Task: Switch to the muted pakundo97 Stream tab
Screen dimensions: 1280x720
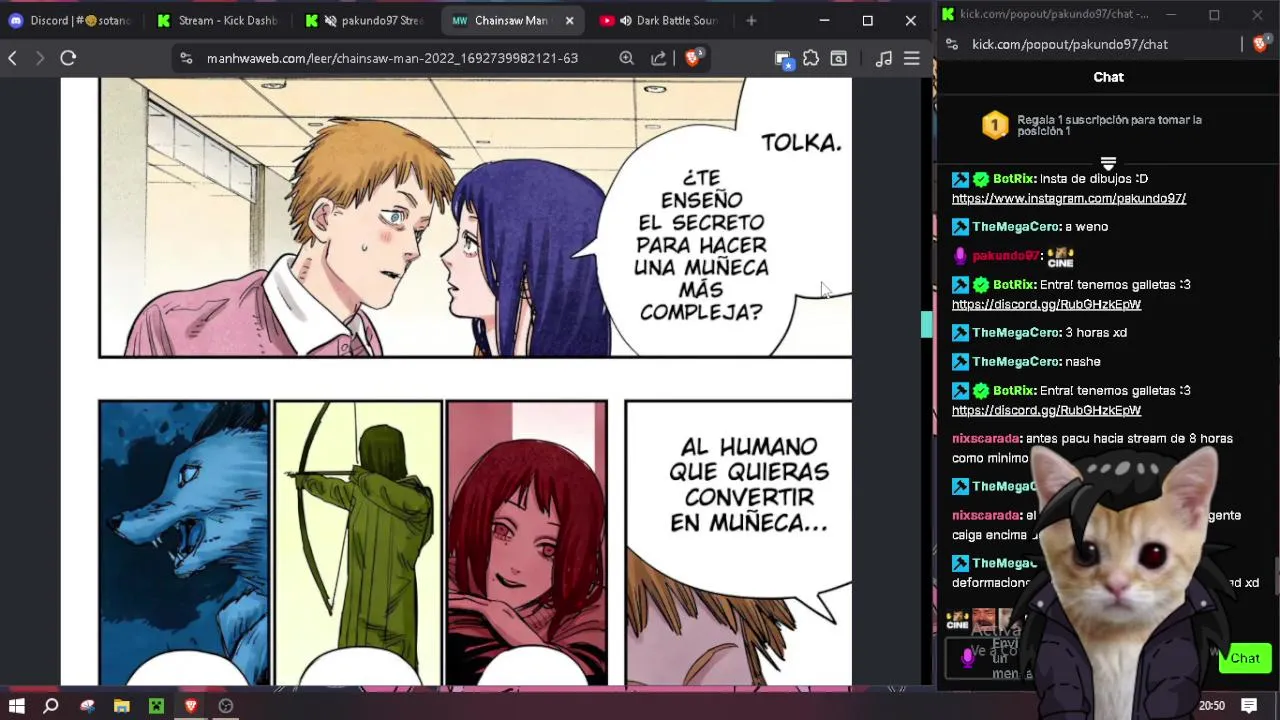Action: tap(365, 20)
